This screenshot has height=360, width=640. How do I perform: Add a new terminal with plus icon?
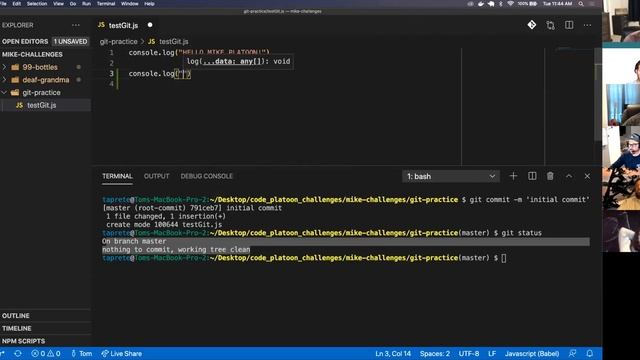tap(513, 176)
